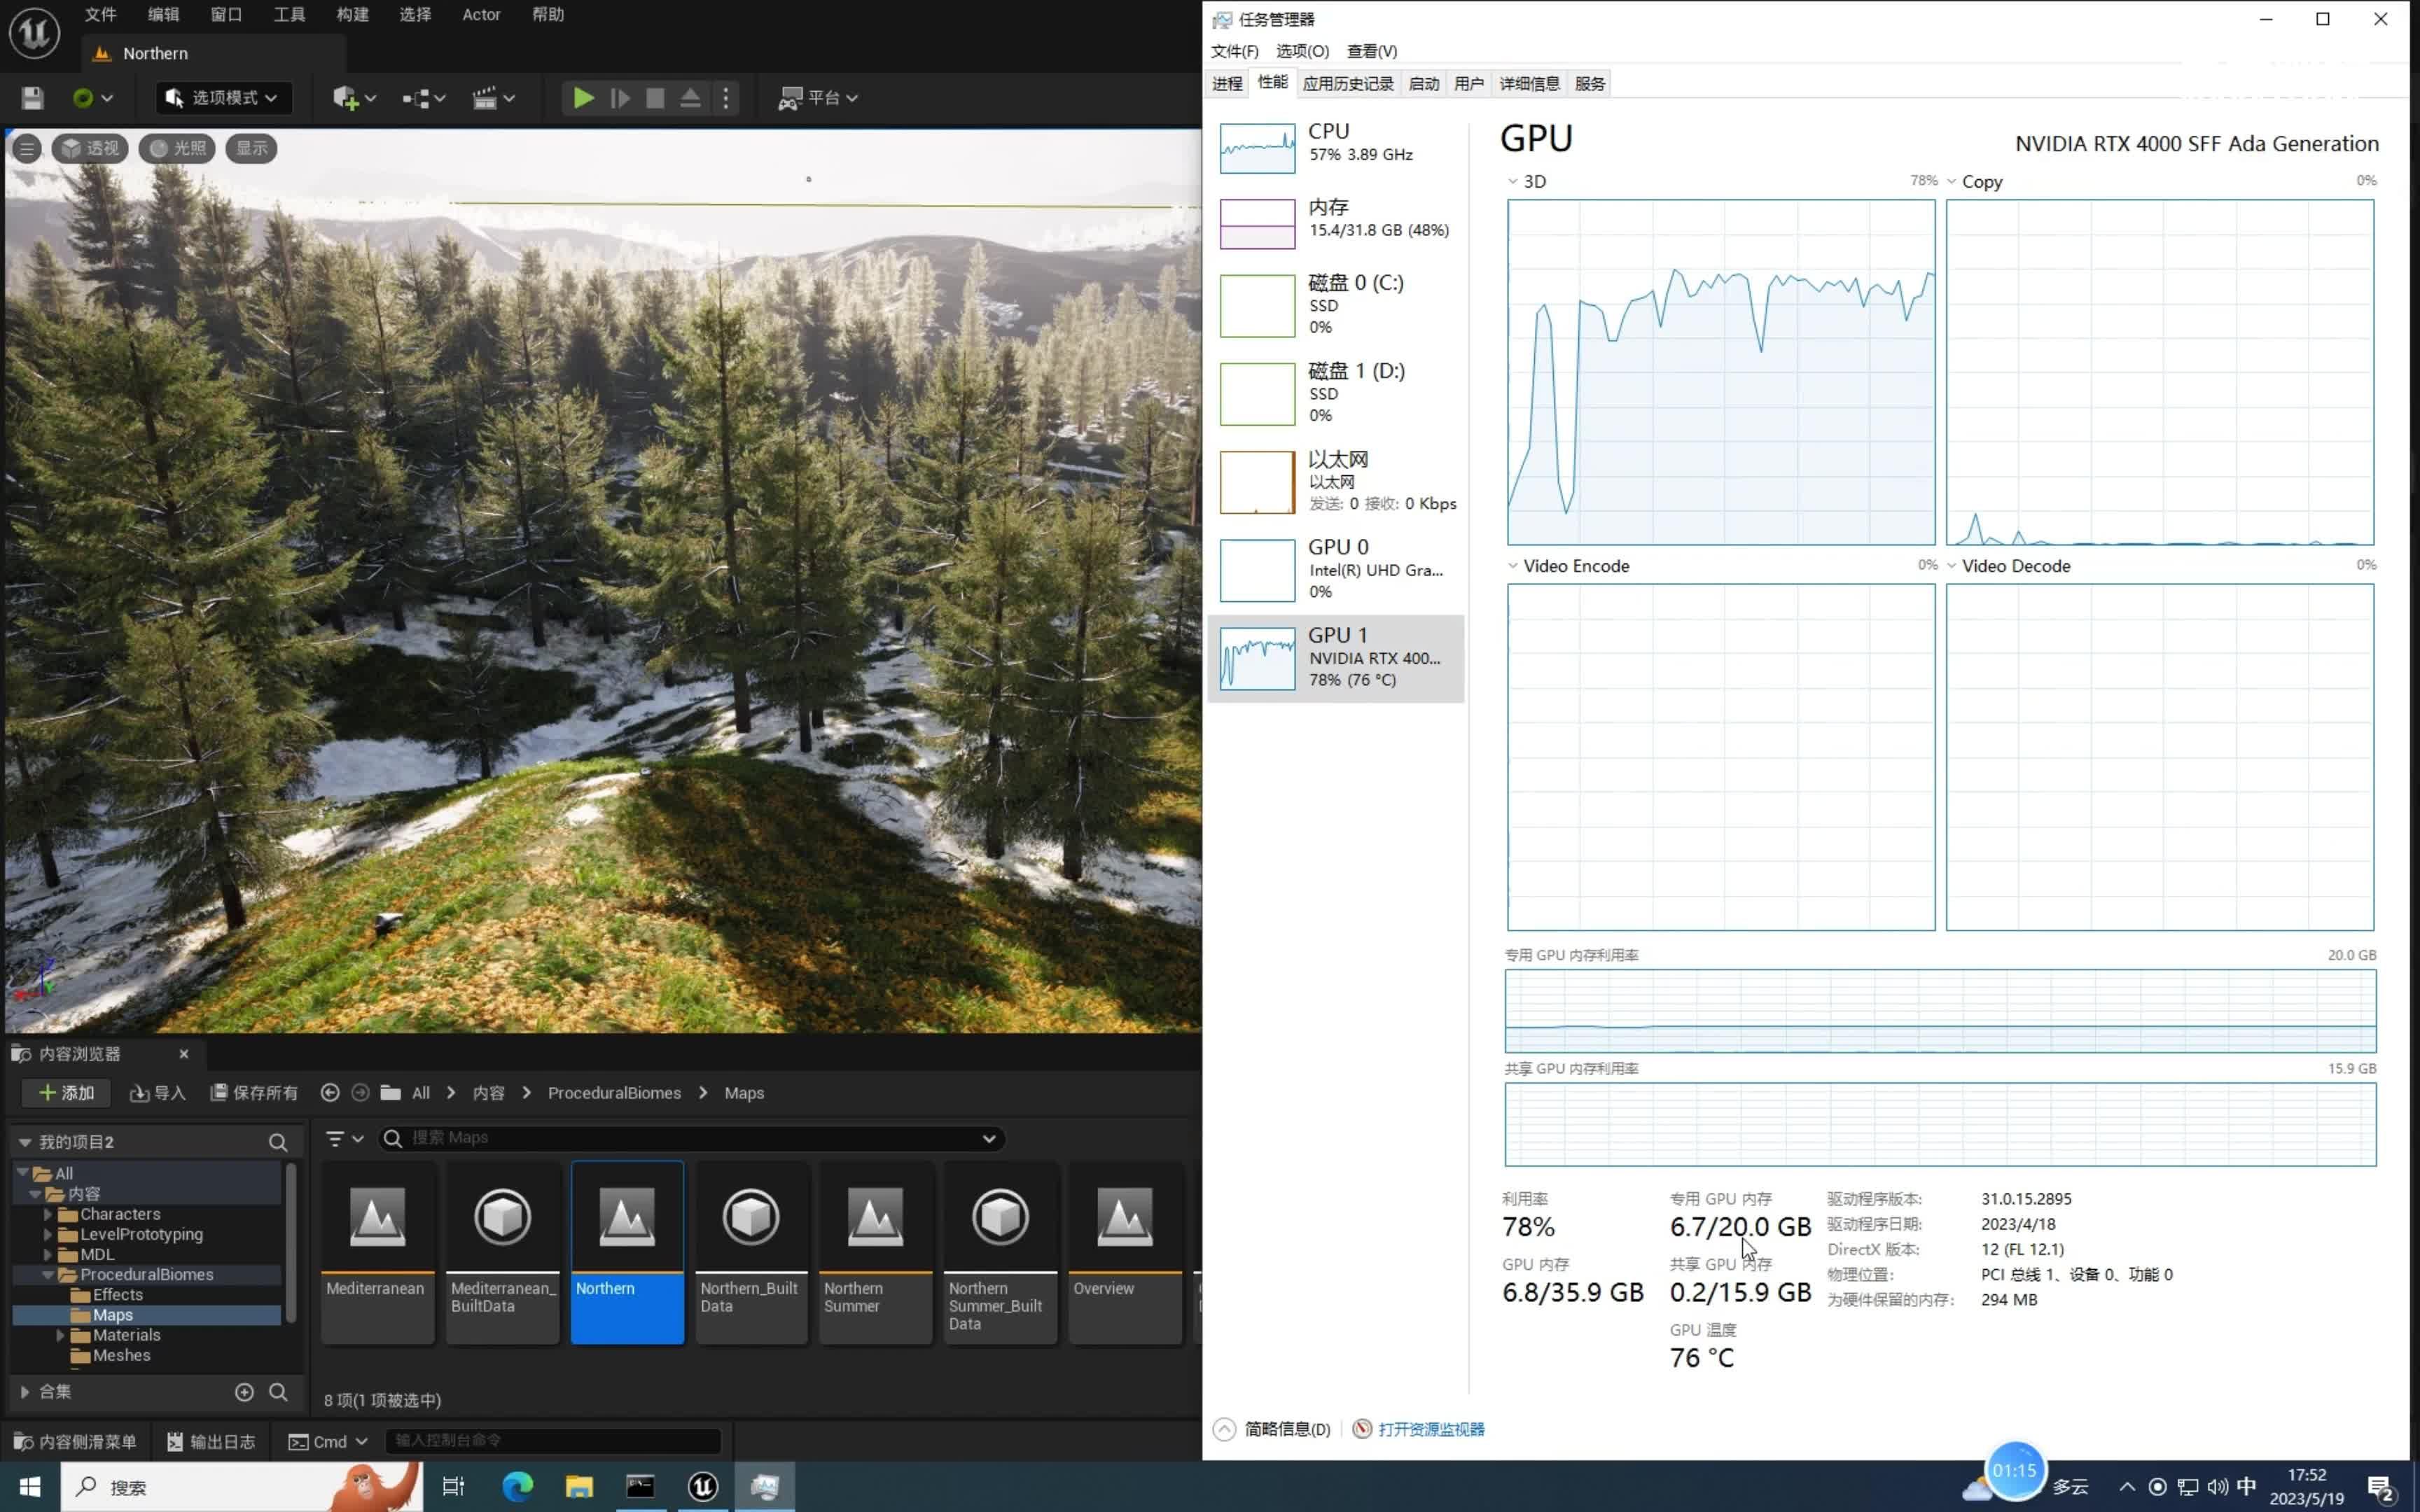Click the cinematics clapperboard icon
The image size is (2420, 1512).
[x=485, y=98]
